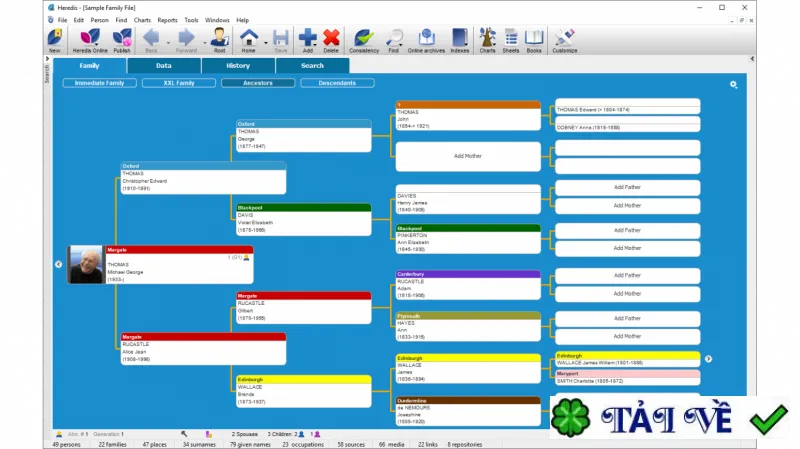Click '49 persons' in status bar
This screenshot has width=800, height=449.
click(66, 445)
